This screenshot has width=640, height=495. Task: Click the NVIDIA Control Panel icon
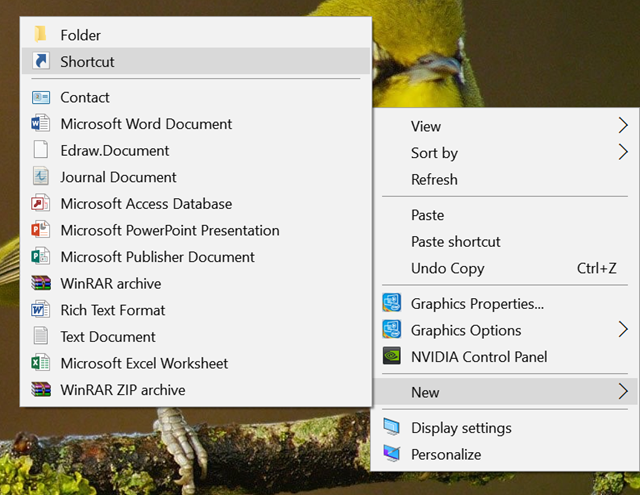point(392,356)
